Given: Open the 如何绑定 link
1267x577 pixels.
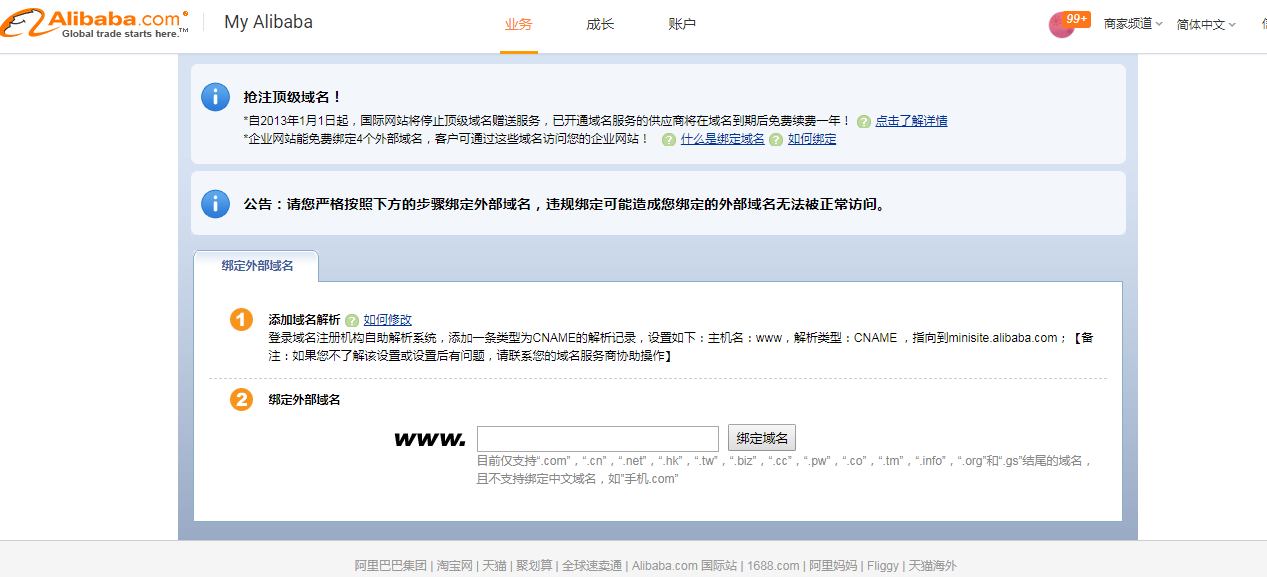Looking at the screenshot, I should pyautogui.click(x=812, y=139).
